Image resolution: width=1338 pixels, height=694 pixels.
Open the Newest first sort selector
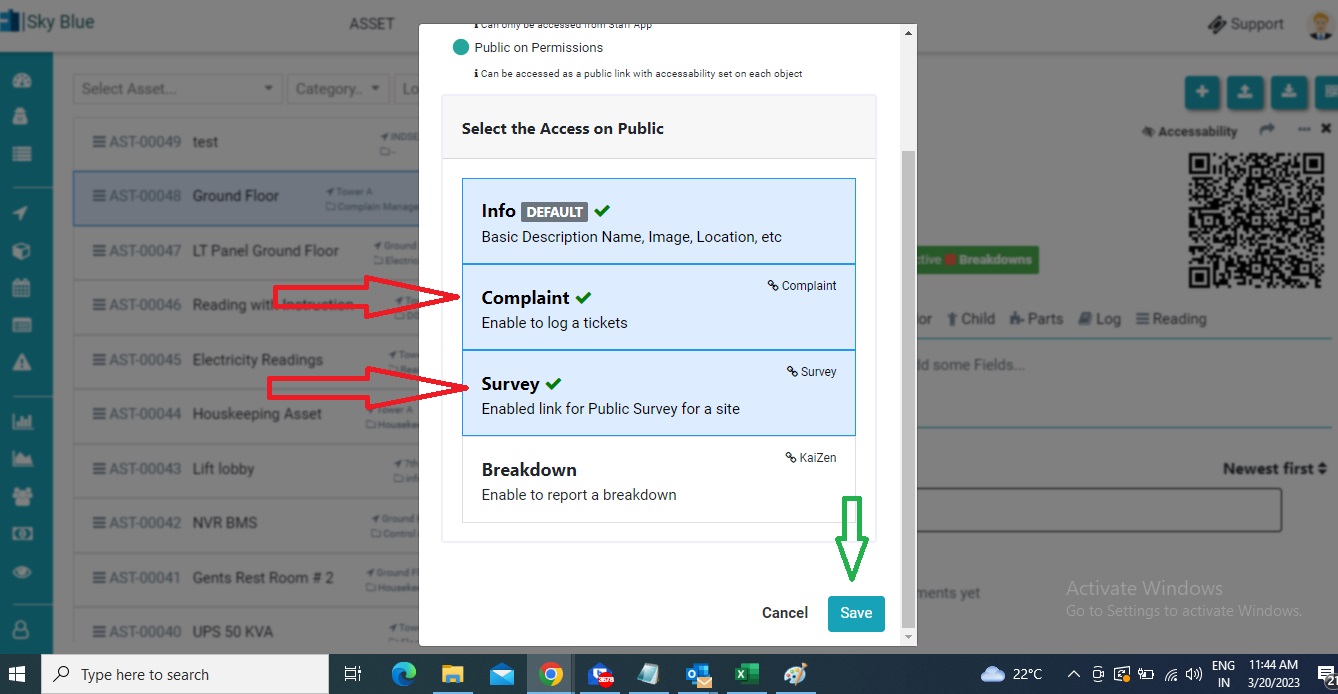(1273, 468)
